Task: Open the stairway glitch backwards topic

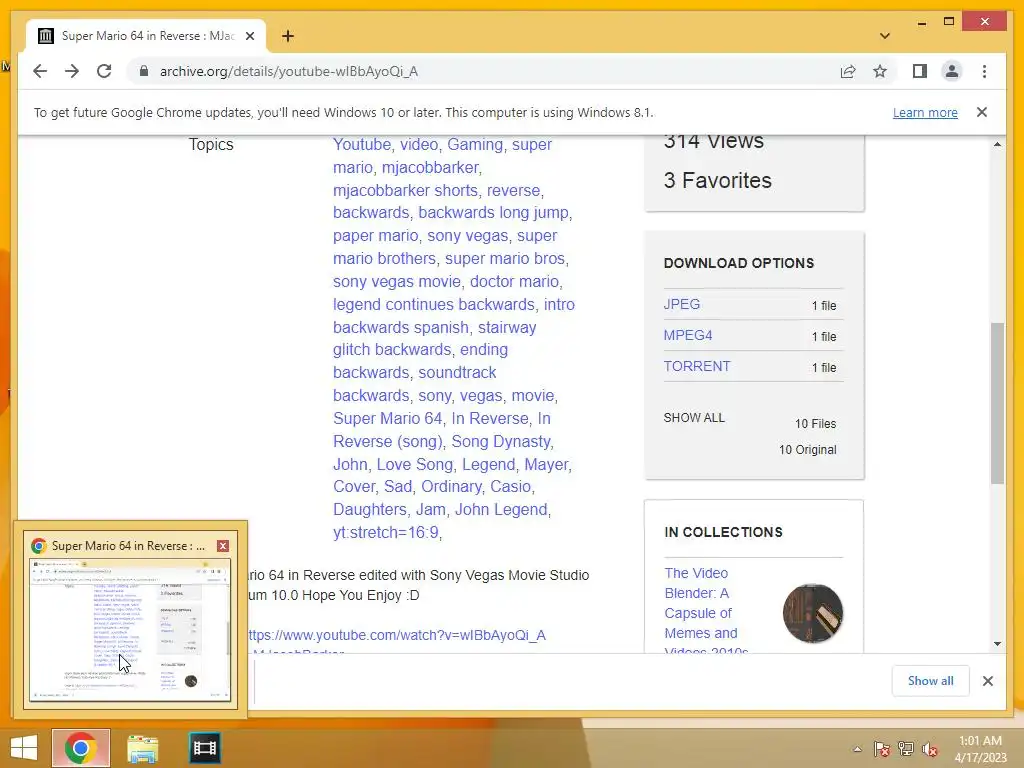Action: click(435, 338)
